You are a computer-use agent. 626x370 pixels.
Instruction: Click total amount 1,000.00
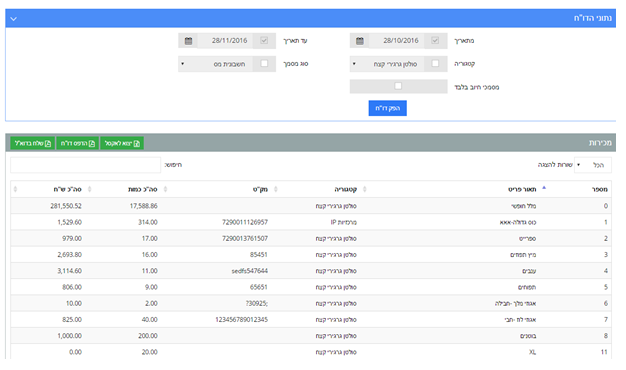click(x=69, y=336)
